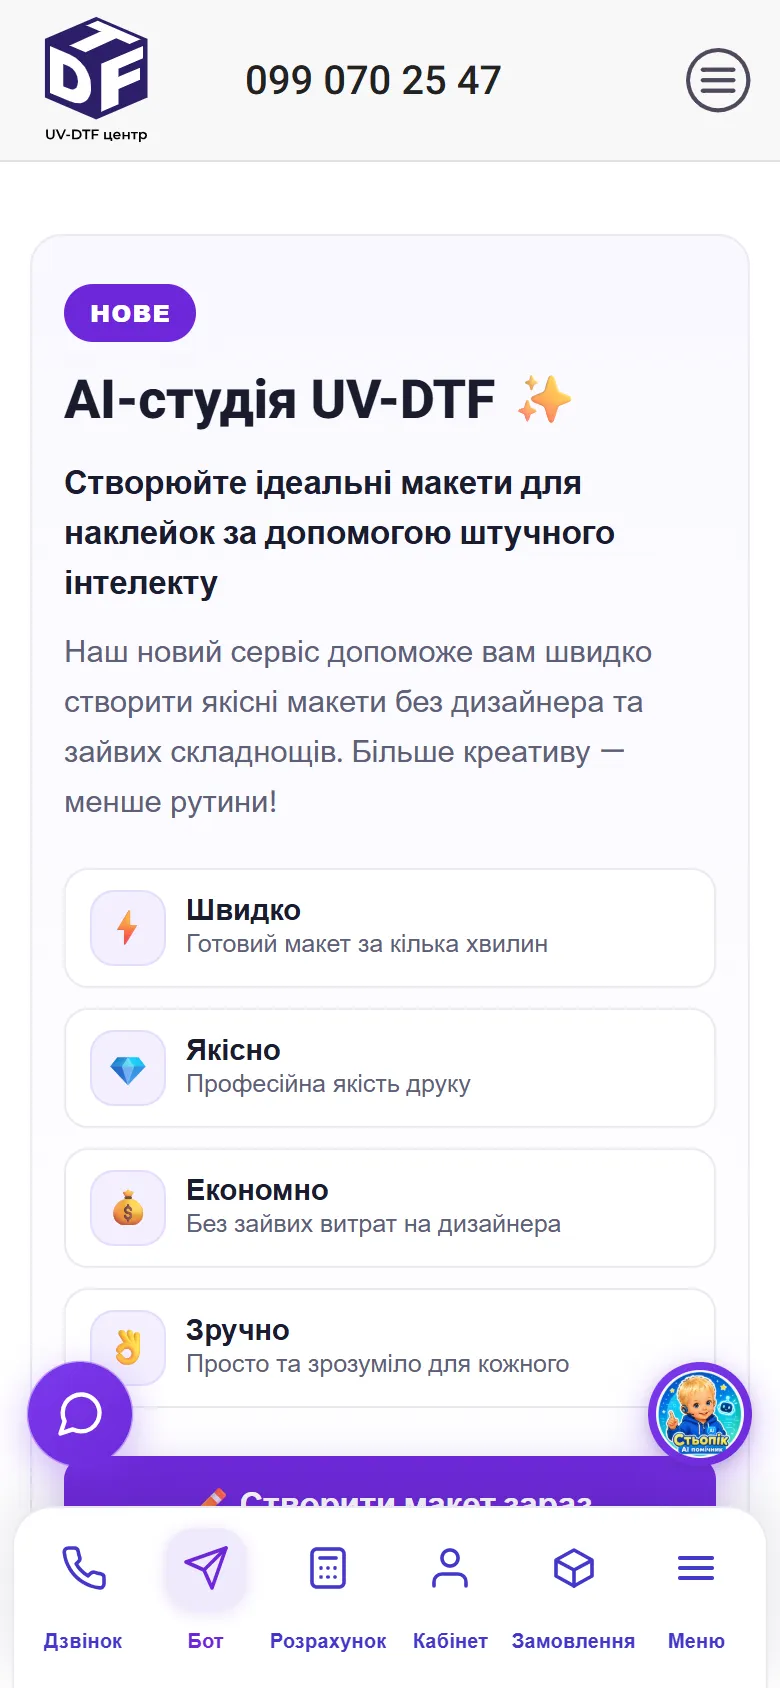Click the lightning bolt icon
Screen dimensions: 780x1688
(x=128, y=928)
